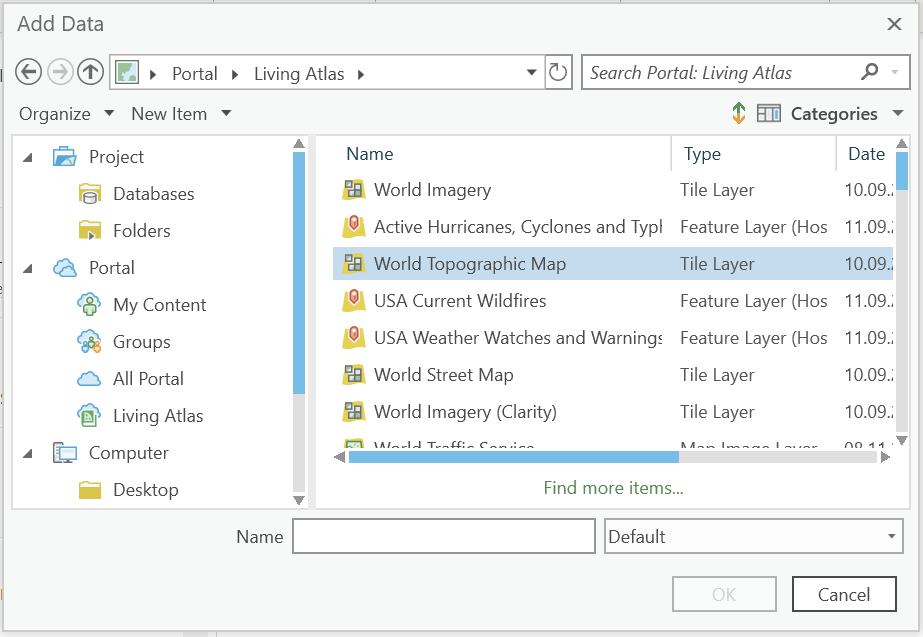
Task: Open the search options dropdown arrow
Action: point(895,72)
